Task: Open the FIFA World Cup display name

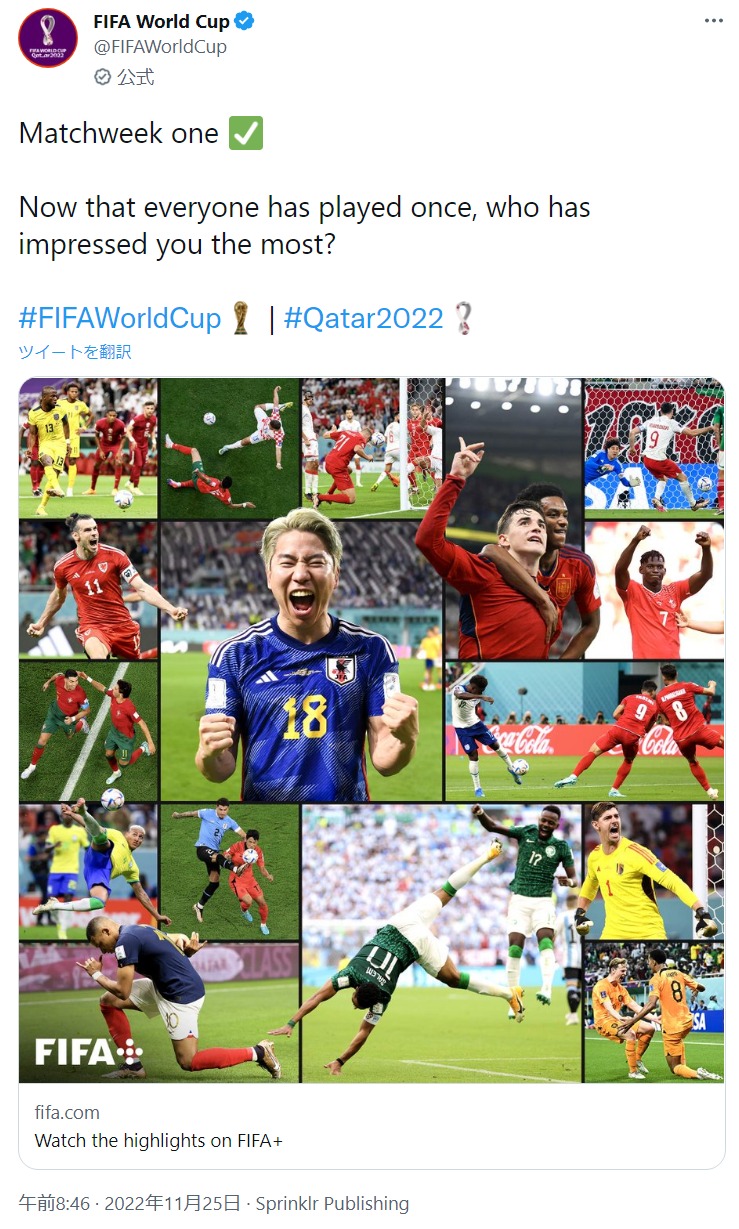Action: pos(161,21)
